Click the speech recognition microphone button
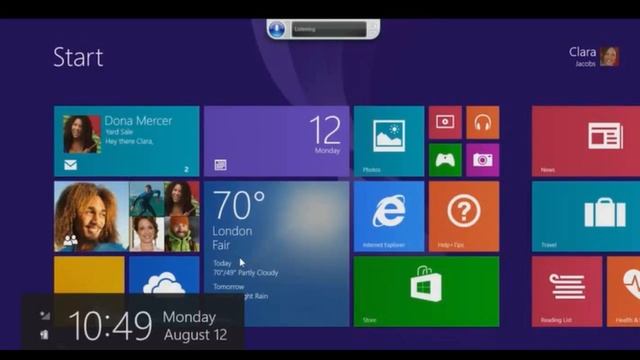Image resolution: width=640 pixels, height=360 pixels. (x=277, y=29)
